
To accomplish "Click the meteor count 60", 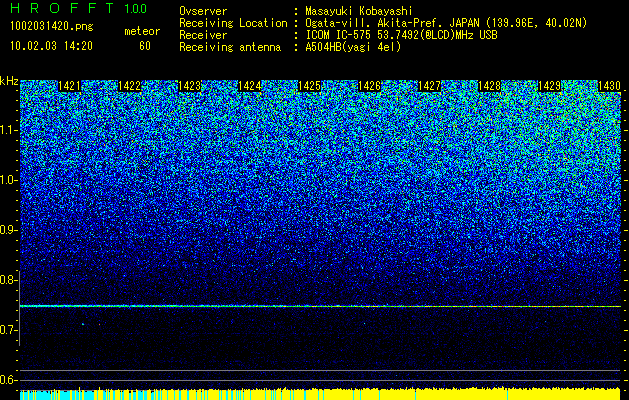I will pos(145,46).
